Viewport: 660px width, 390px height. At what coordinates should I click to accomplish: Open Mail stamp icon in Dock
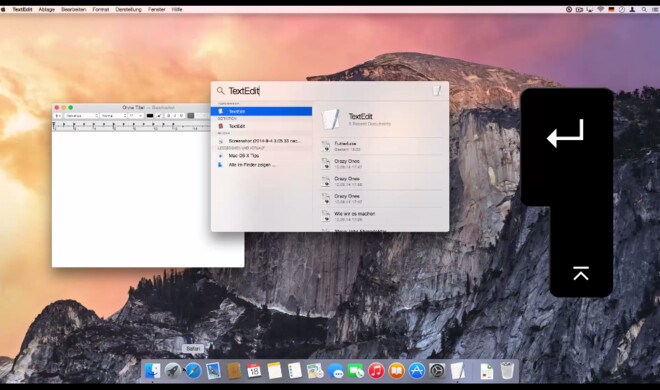pyautogui.click(x=213, y=371)
